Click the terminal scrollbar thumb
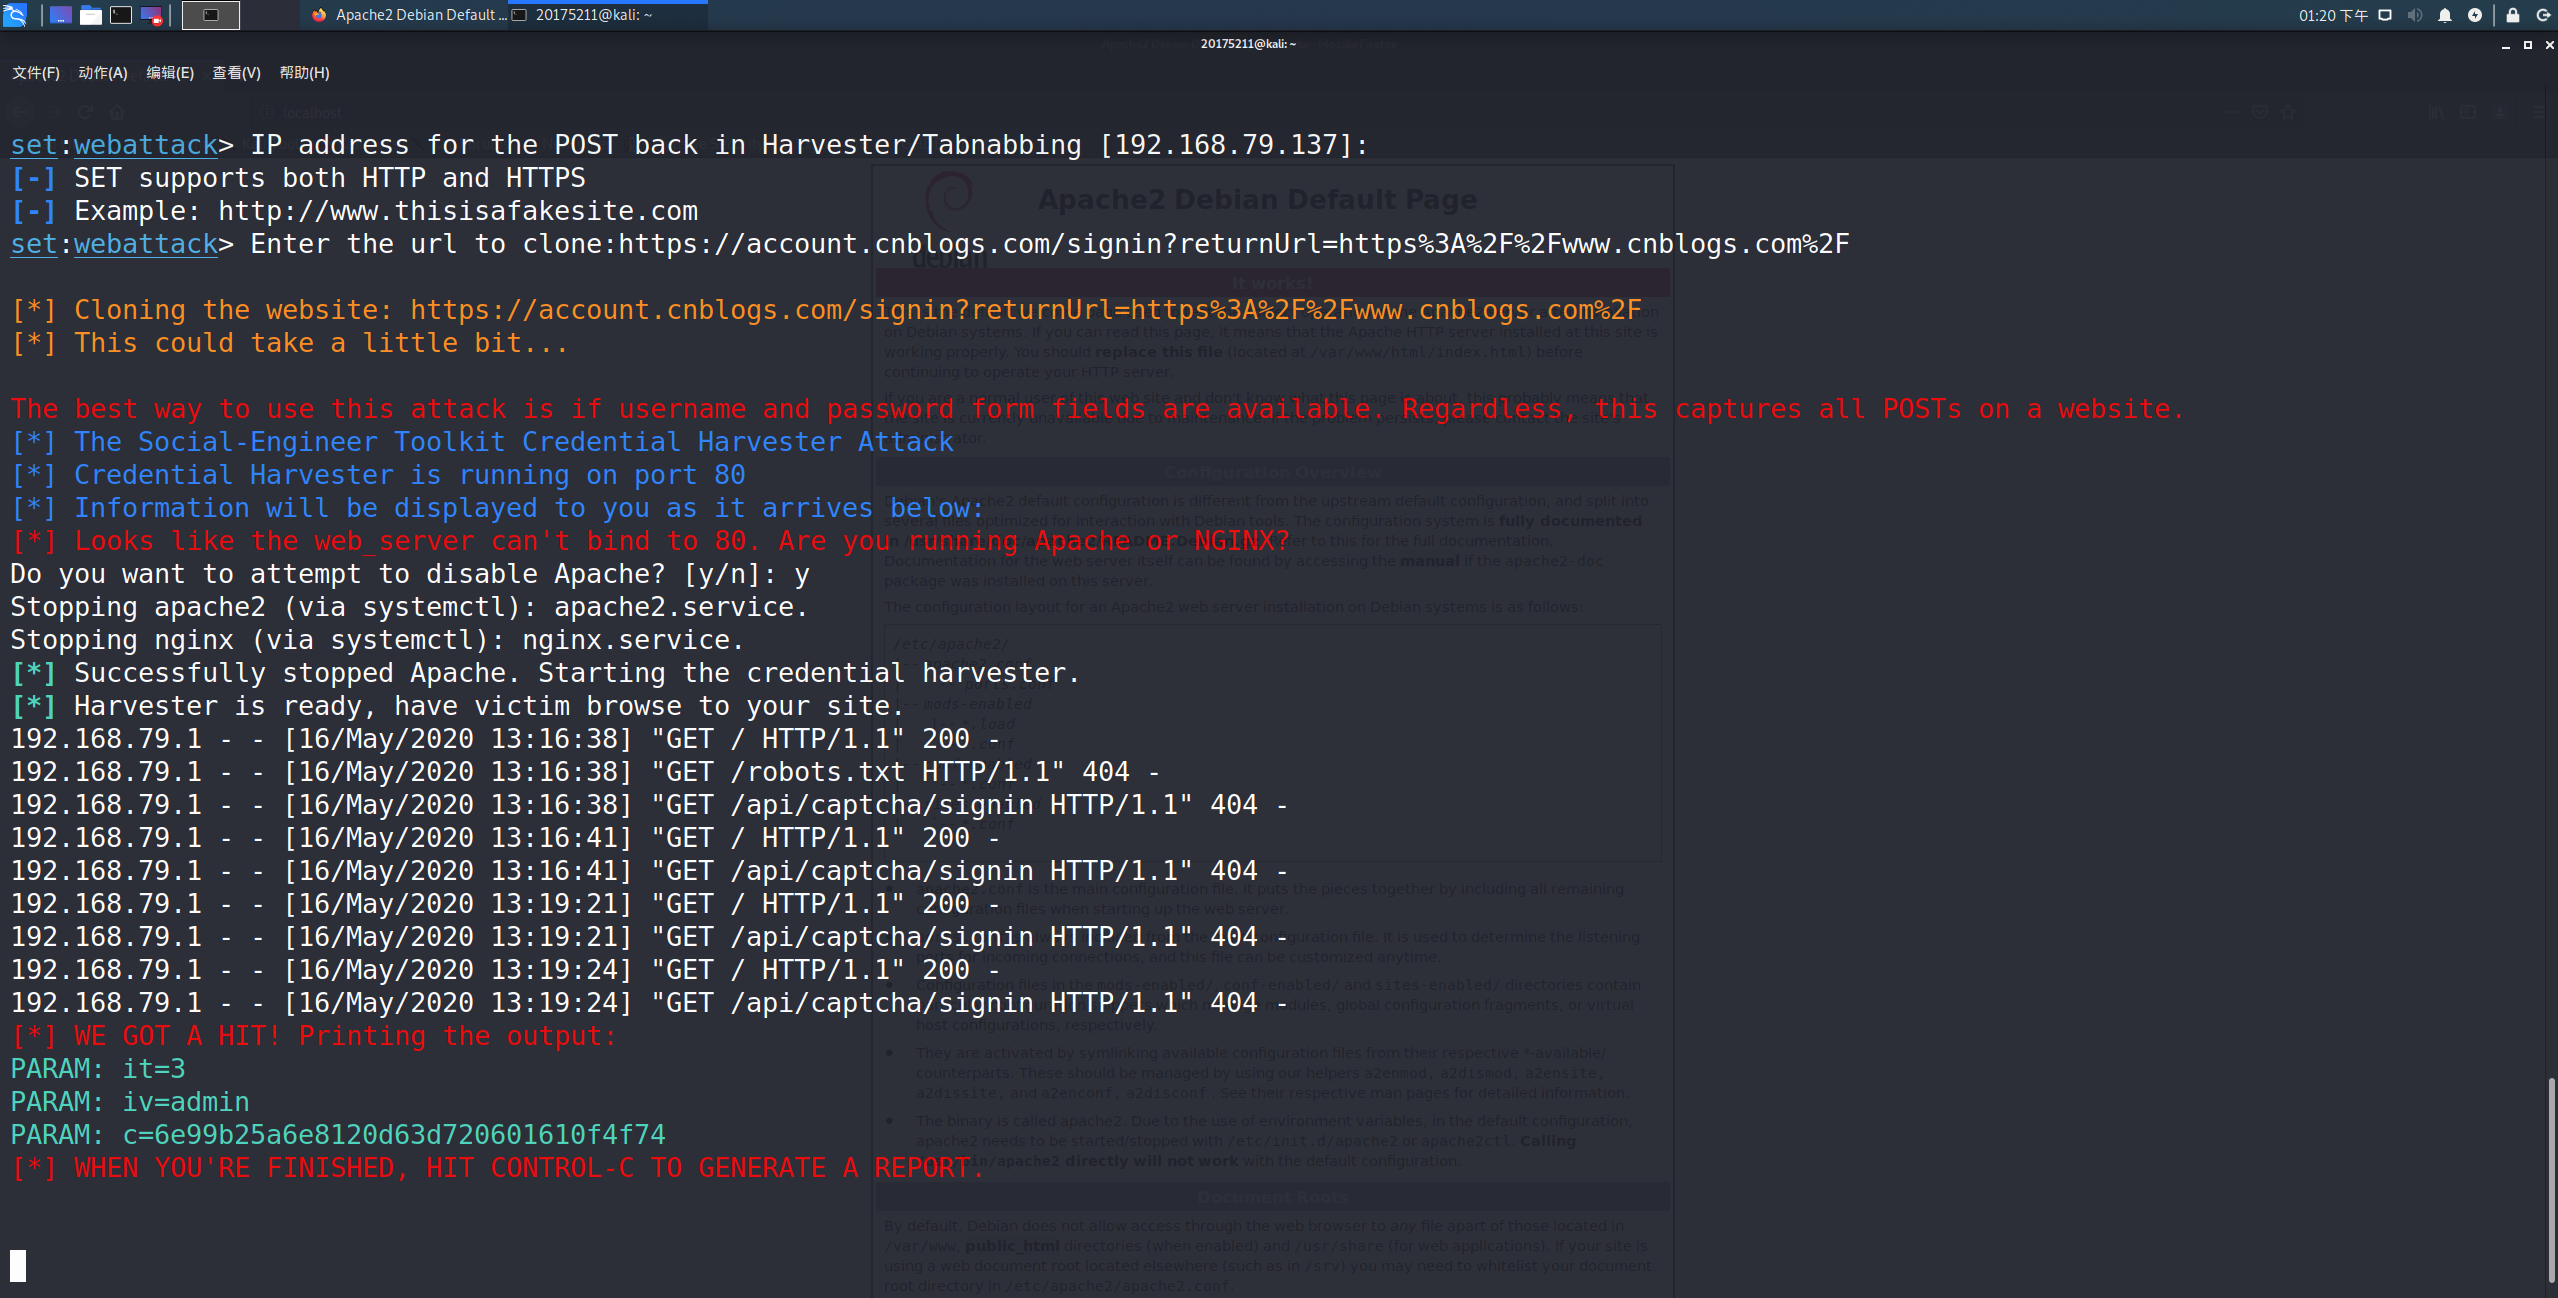 pos(2551,1180)
